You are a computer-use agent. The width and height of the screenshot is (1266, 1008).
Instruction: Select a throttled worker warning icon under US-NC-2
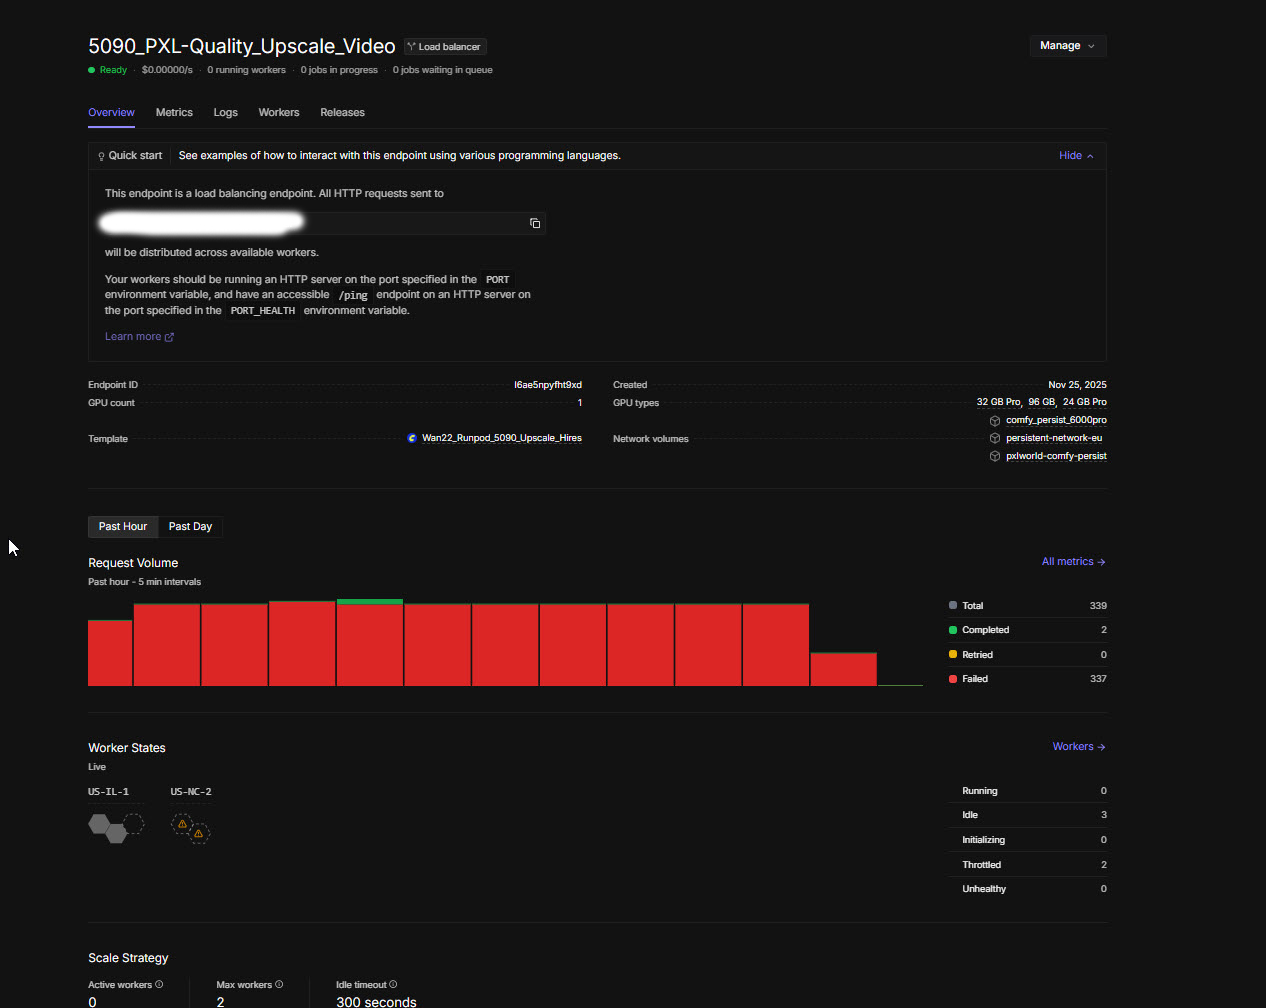coord(182,823)
